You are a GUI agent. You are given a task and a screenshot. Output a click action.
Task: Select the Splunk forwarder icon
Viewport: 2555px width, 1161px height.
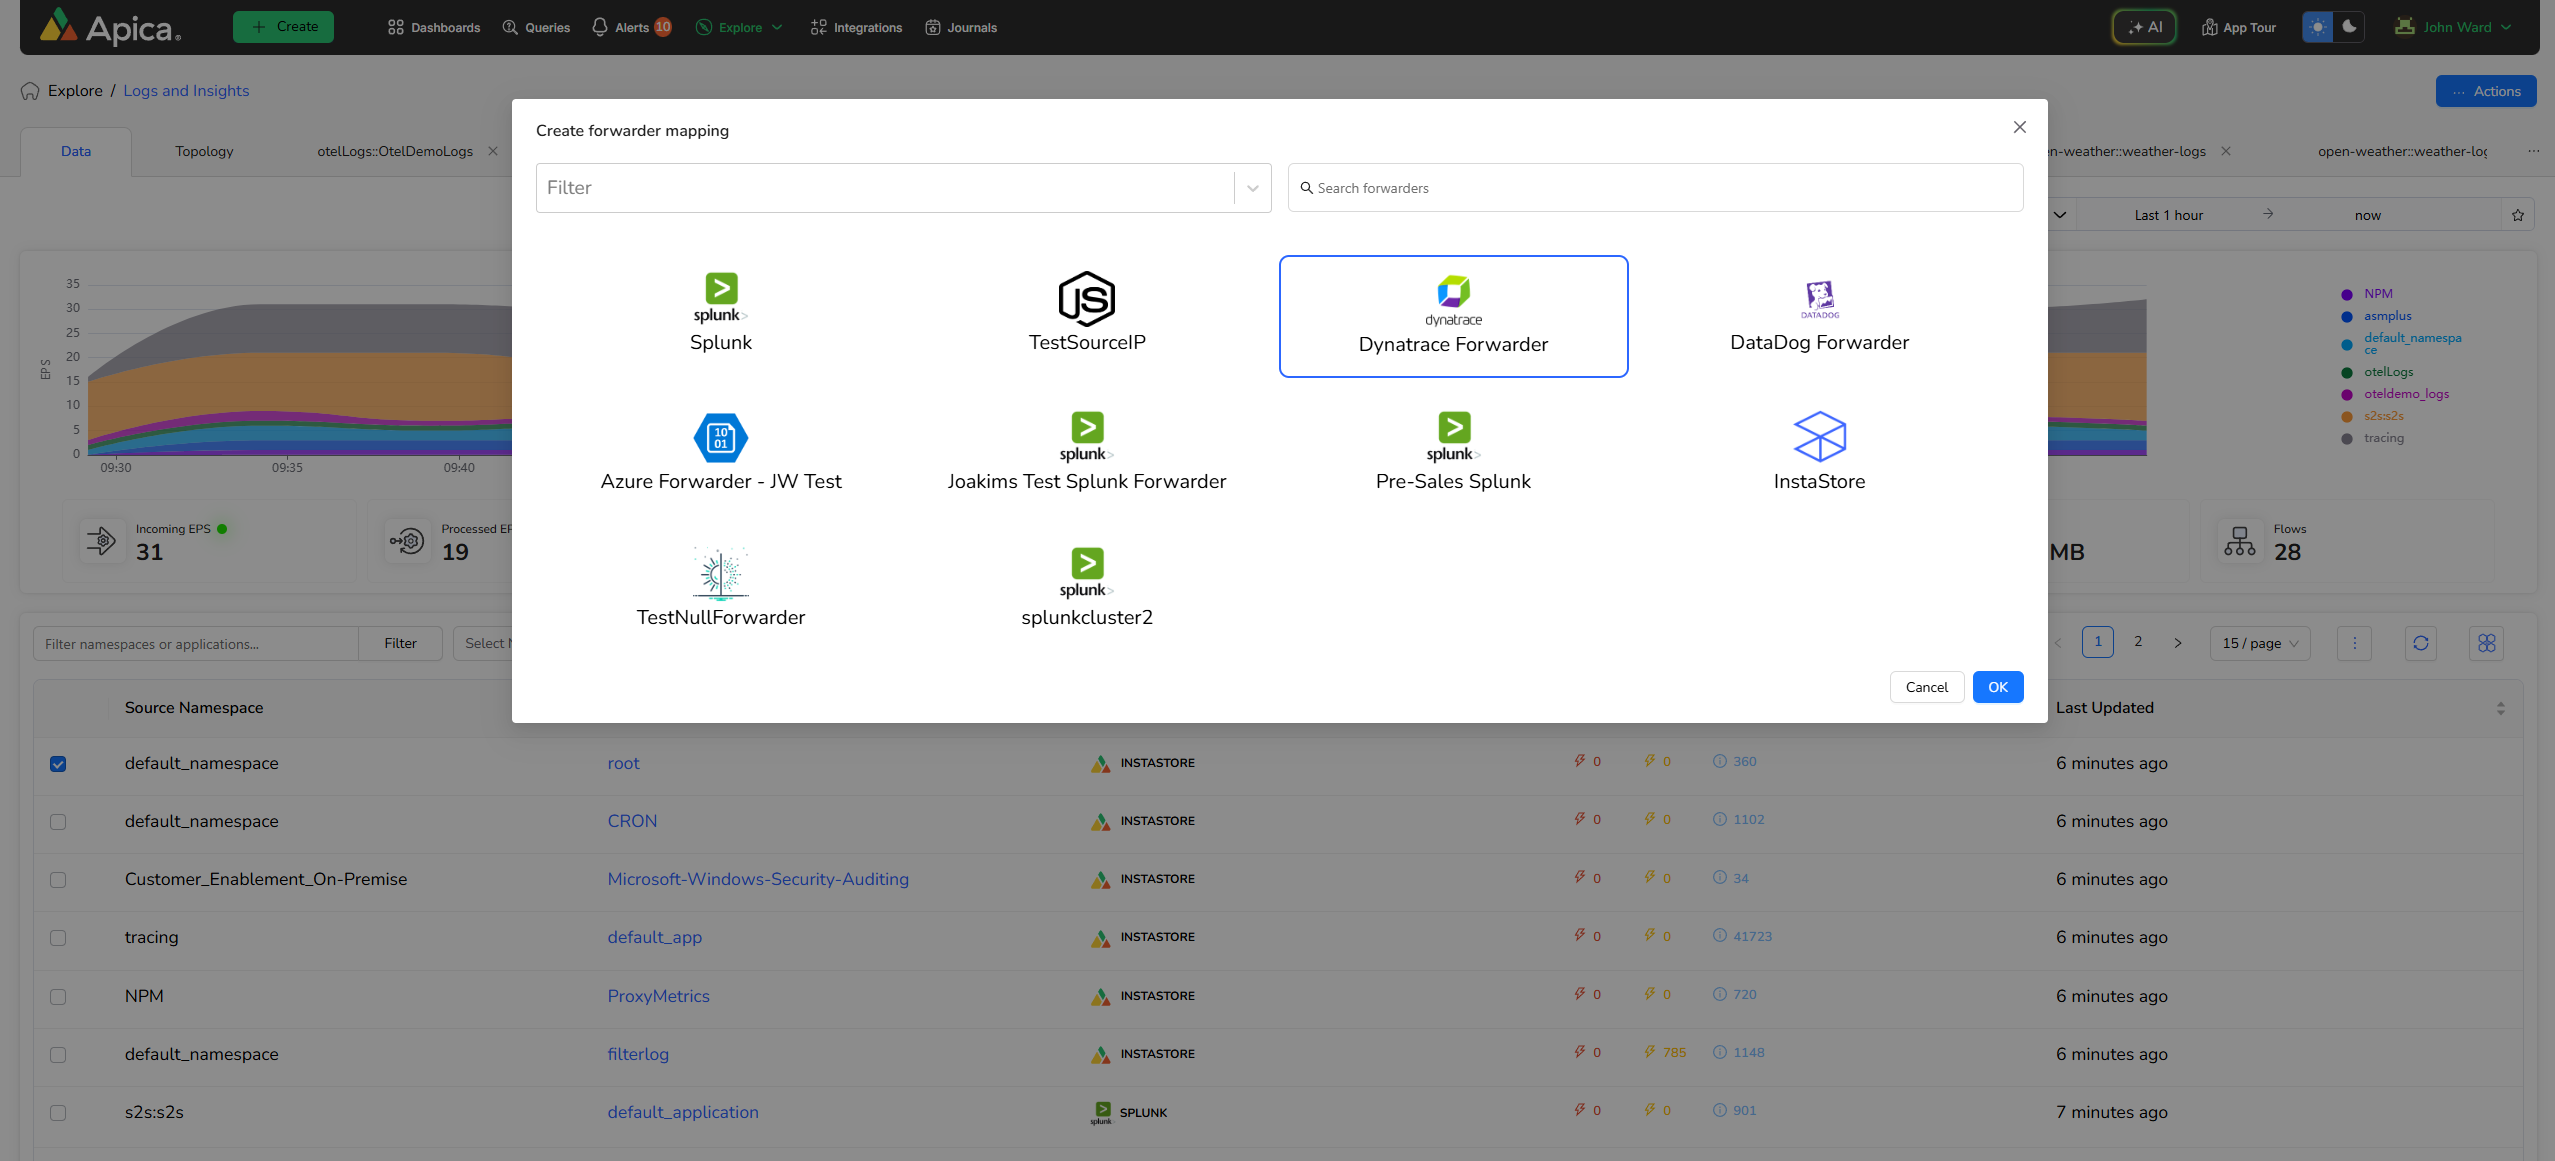(720, 297)
